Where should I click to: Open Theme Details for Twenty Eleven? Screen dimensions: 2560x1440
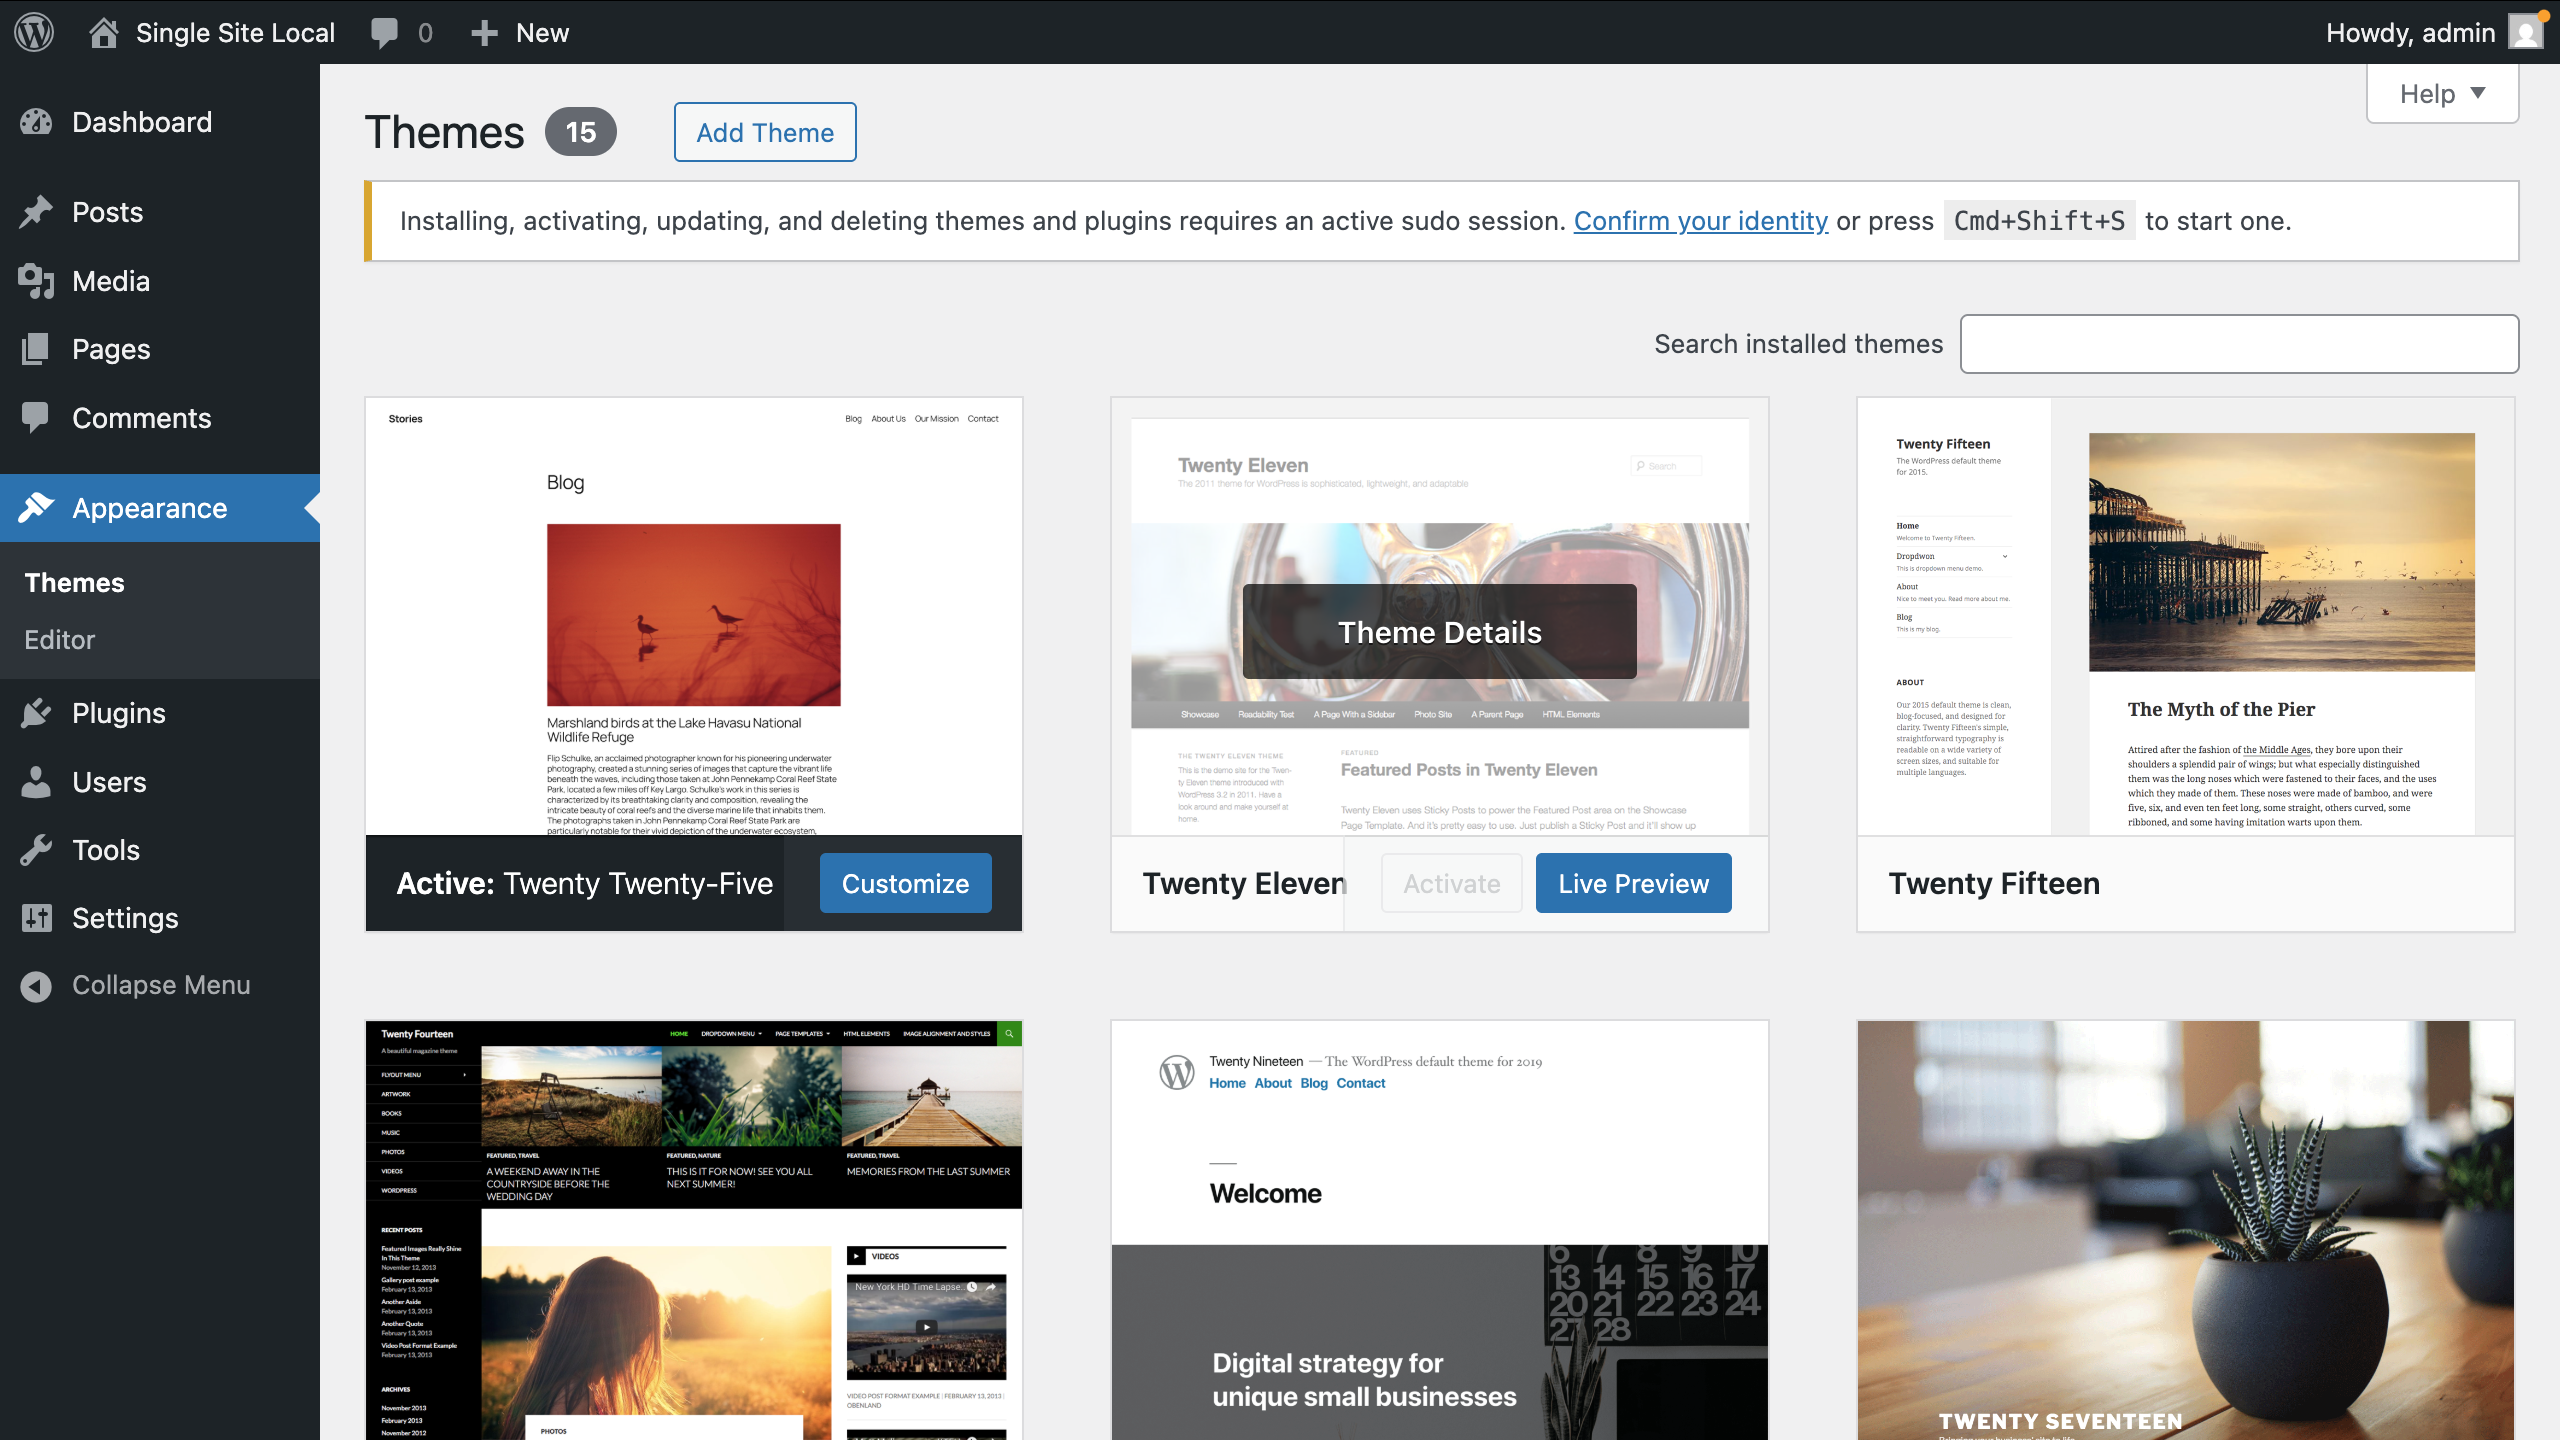tap(1440, 632)
